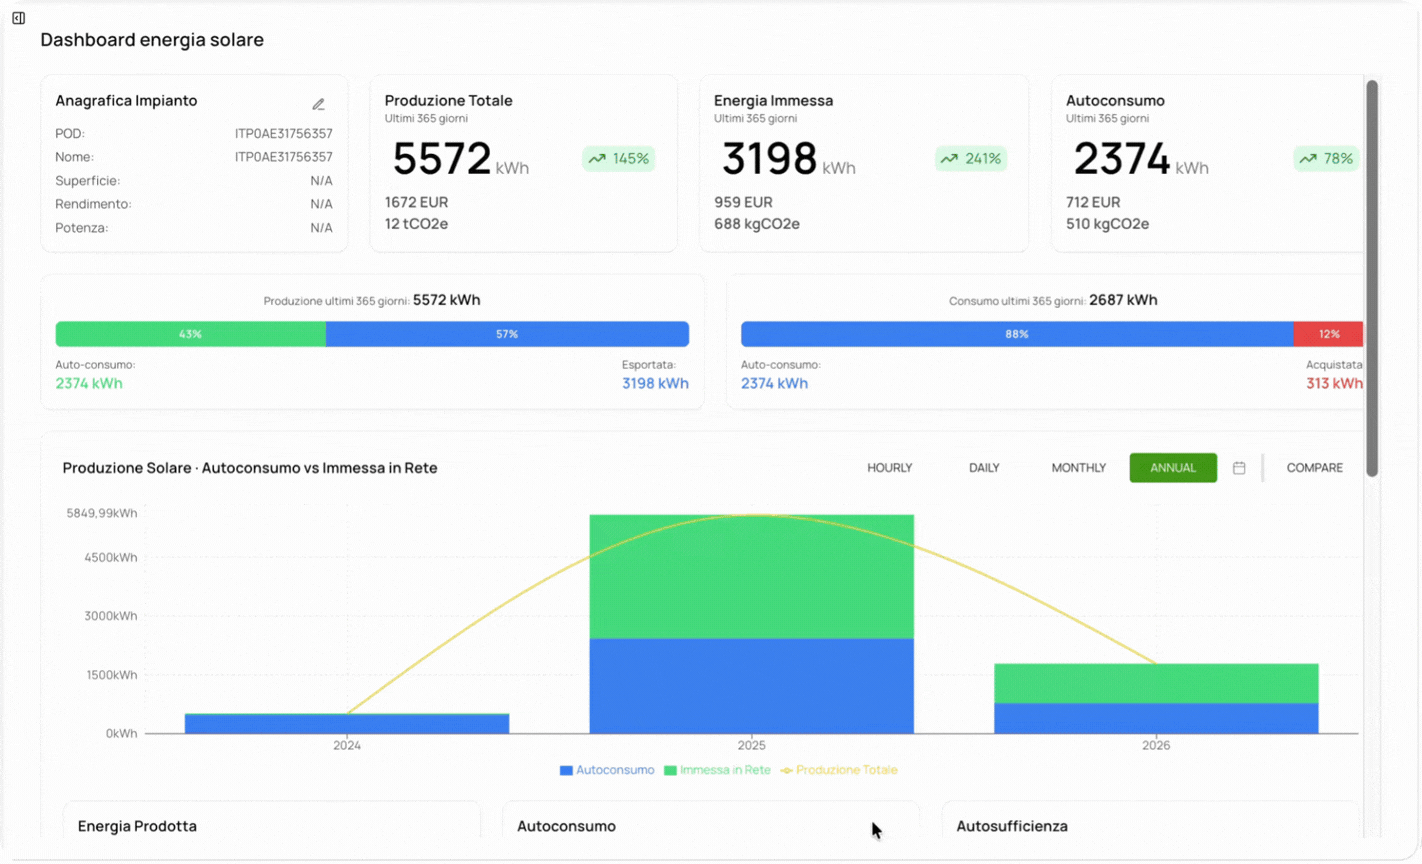Screen dimensions: 1422x864
Task: Click the POD value ITP0AE31756357
Action: [283, 133]
